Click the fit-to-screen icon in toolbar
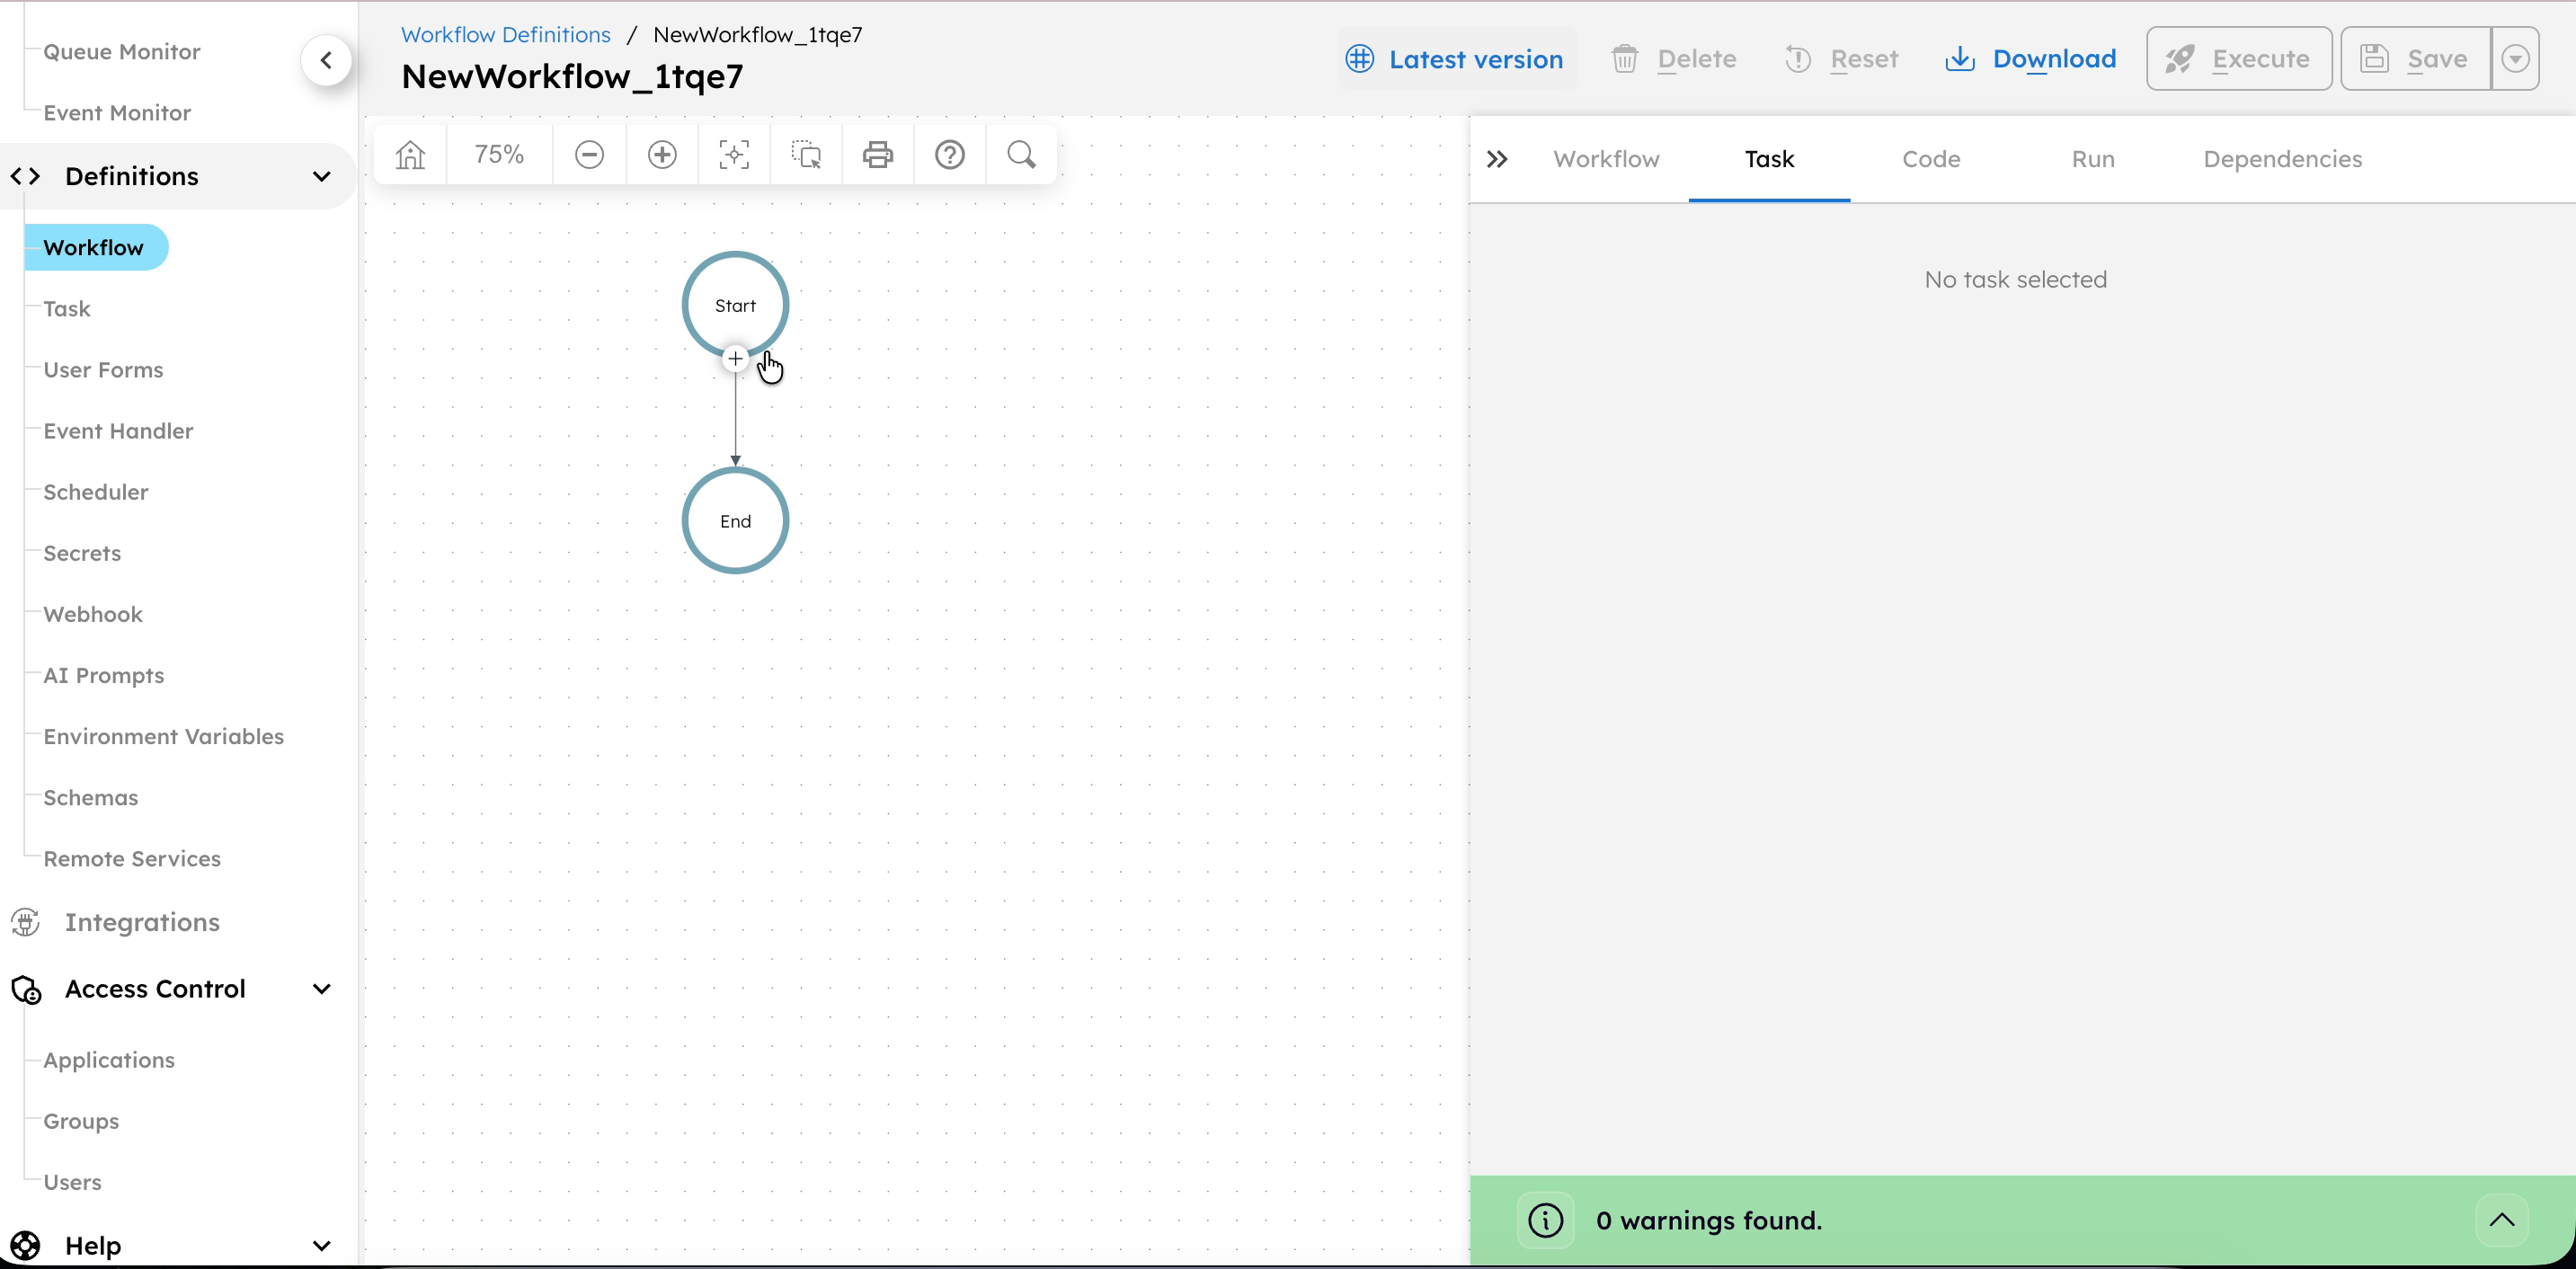 (x=734, y=155)
